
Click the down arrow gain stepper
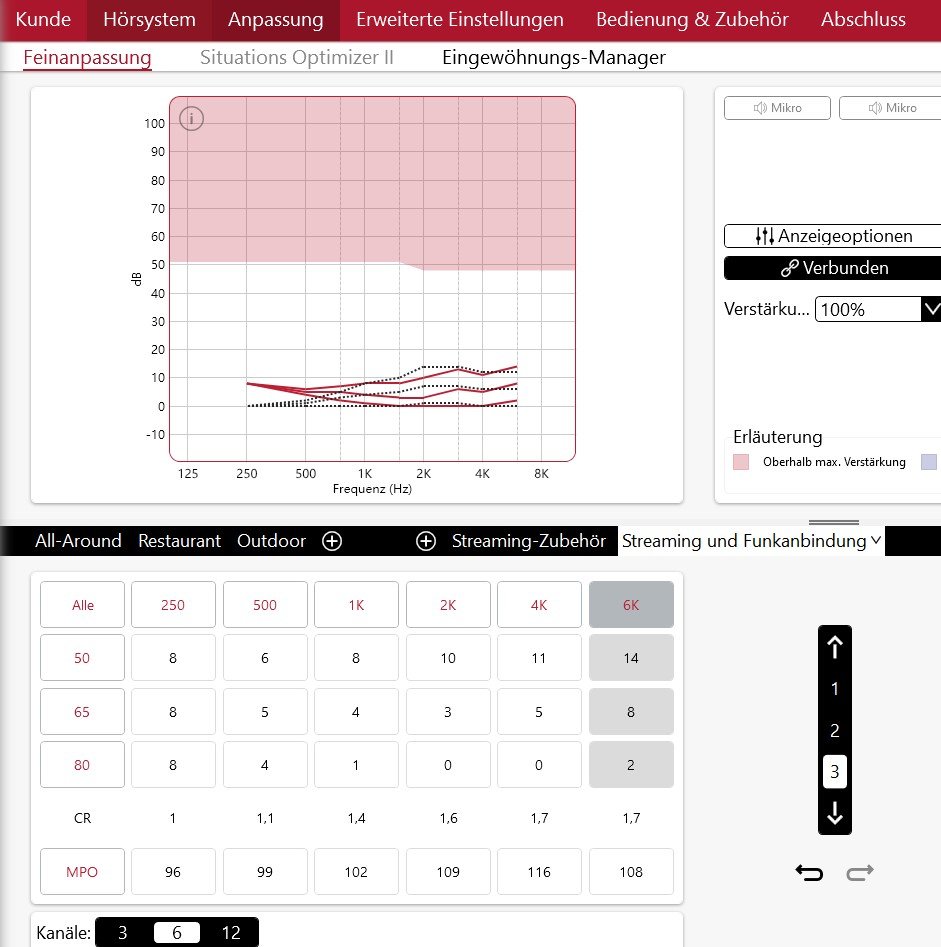tap(835, 814)
